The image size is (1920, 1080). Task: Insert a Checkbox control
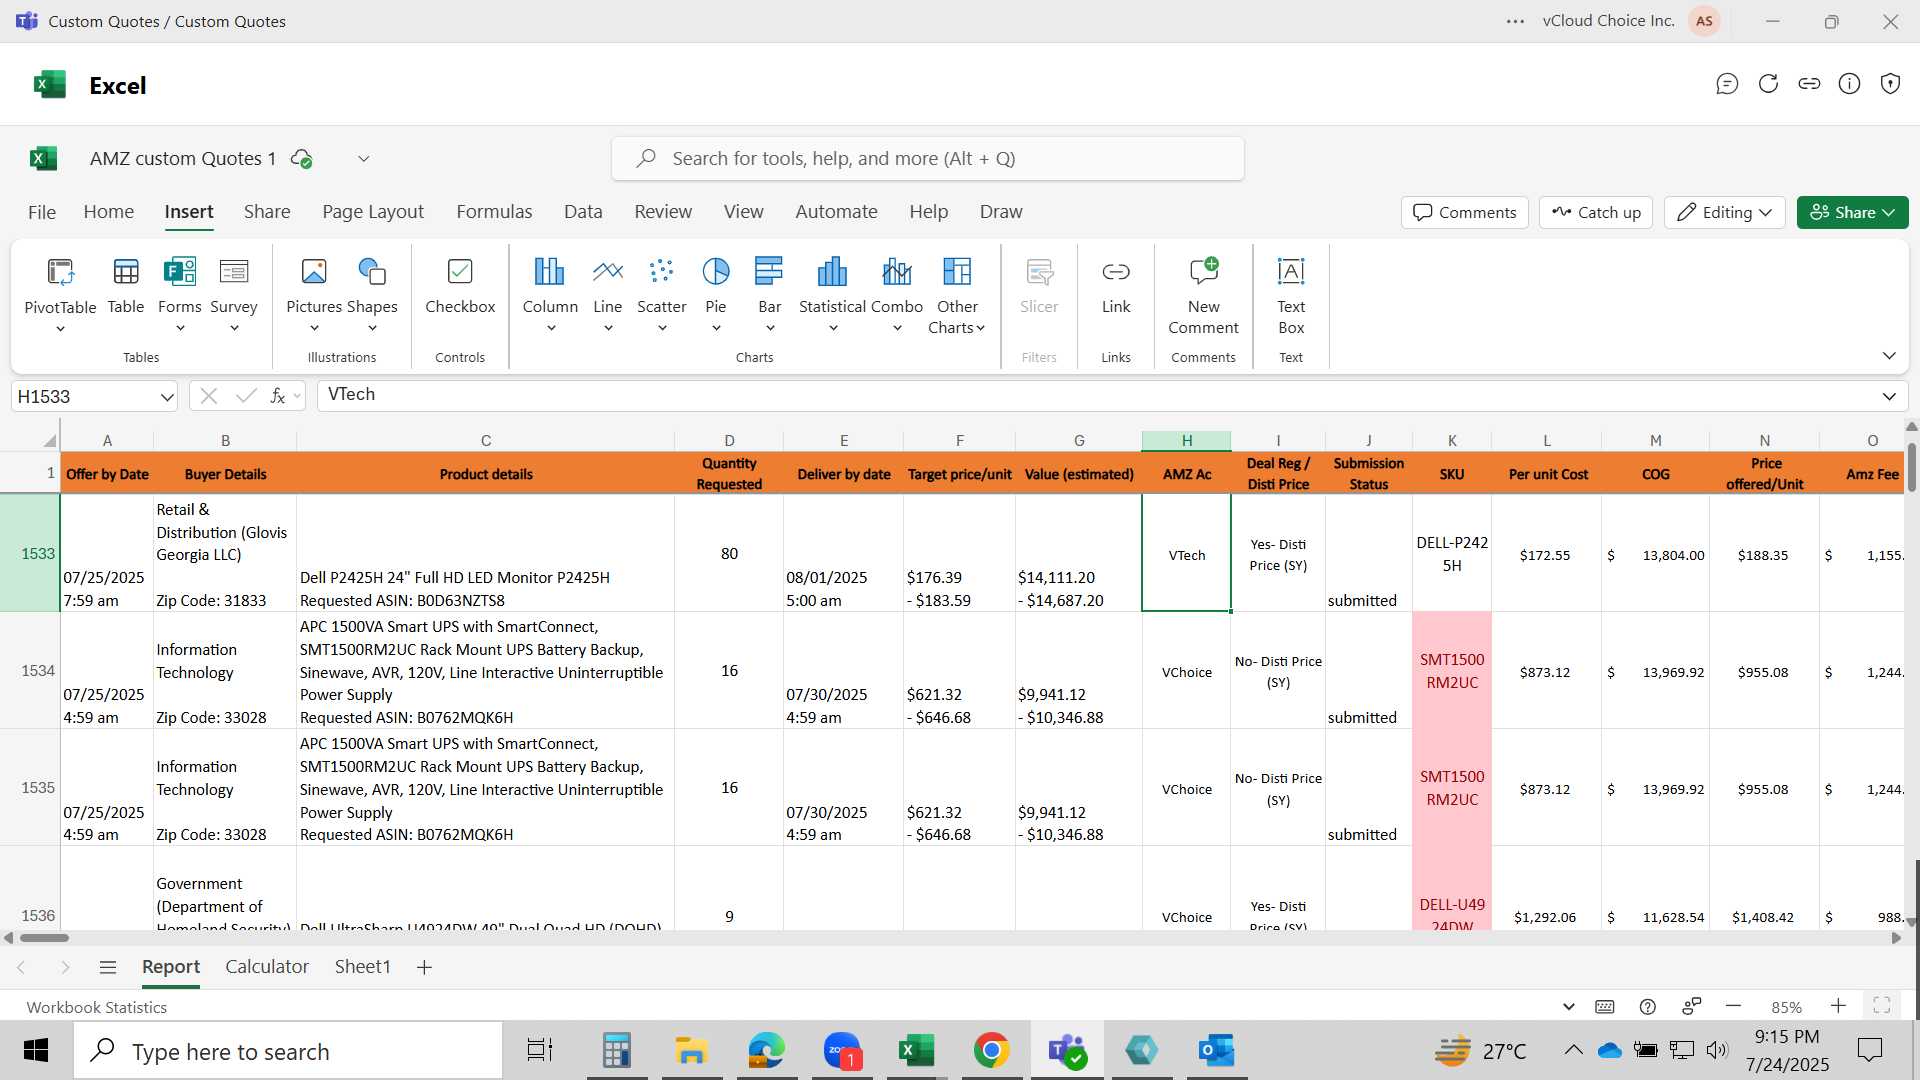(460, 285)
